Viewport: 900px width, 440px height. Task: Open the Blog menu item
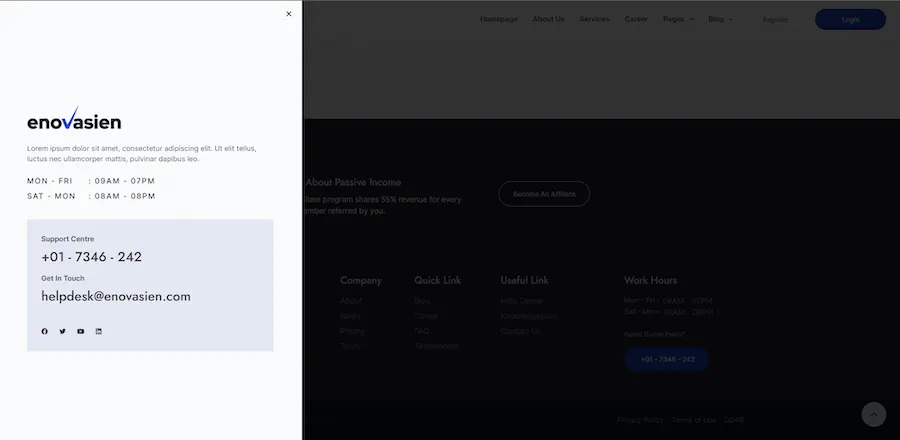point(716,19)
